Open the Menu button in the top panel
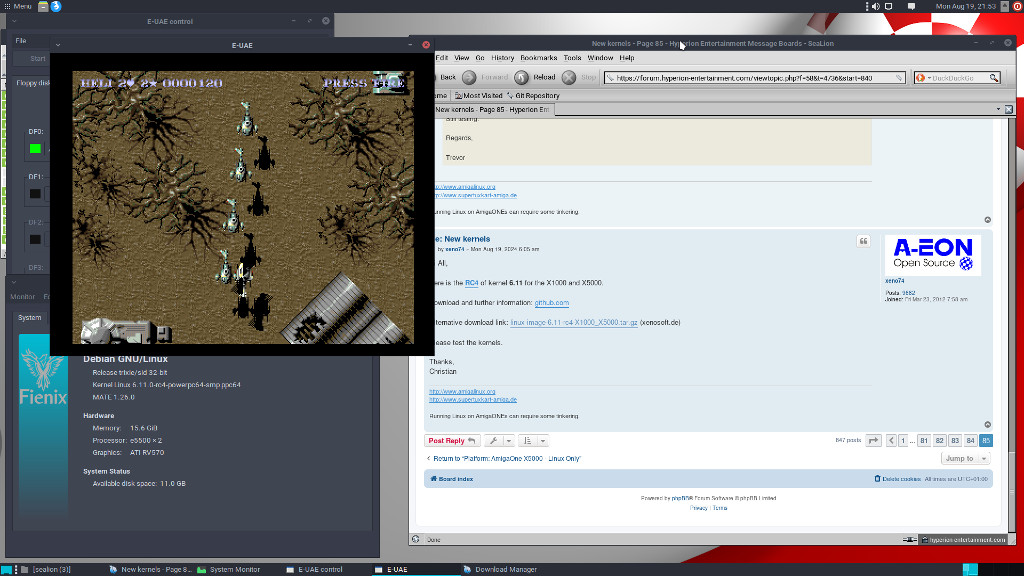Screen dimensions: 1024x576 click(x=18, y=6)
